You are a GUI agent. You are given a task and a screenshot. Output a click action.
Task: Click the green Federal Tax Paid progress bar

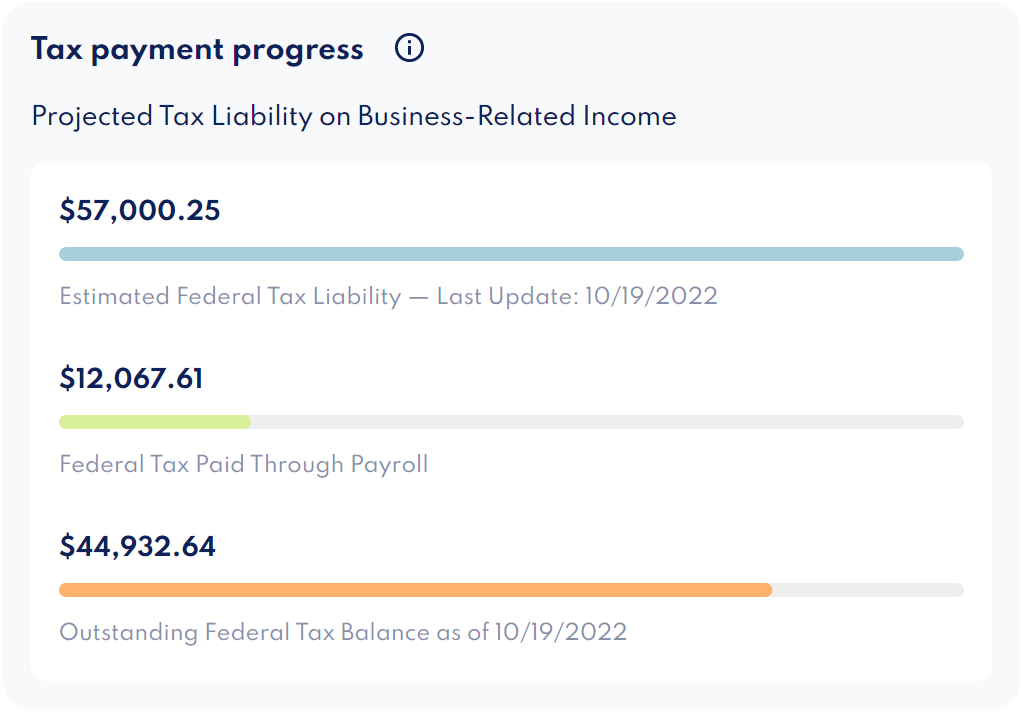155,421
